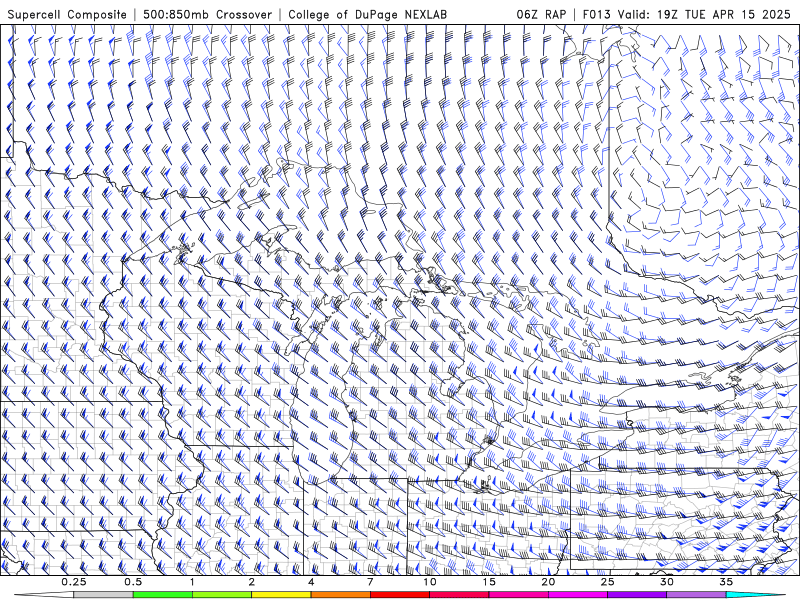Click the "06Z RAP" model run label
The width and height of the screenshot is (800, 600).
pyautogui.click(x=541, y=14)
